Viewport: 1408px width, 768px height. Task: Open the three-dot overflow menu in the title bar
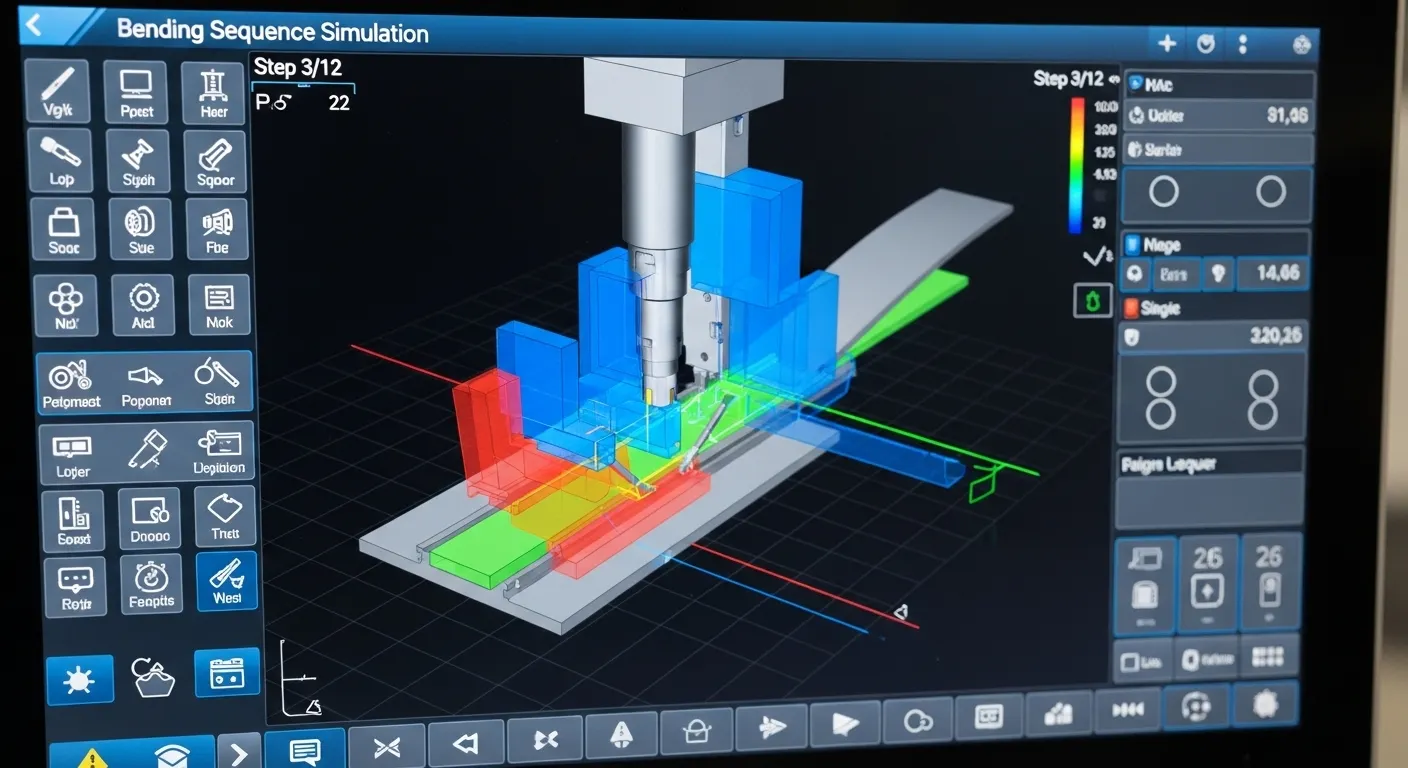point(1243,44)
